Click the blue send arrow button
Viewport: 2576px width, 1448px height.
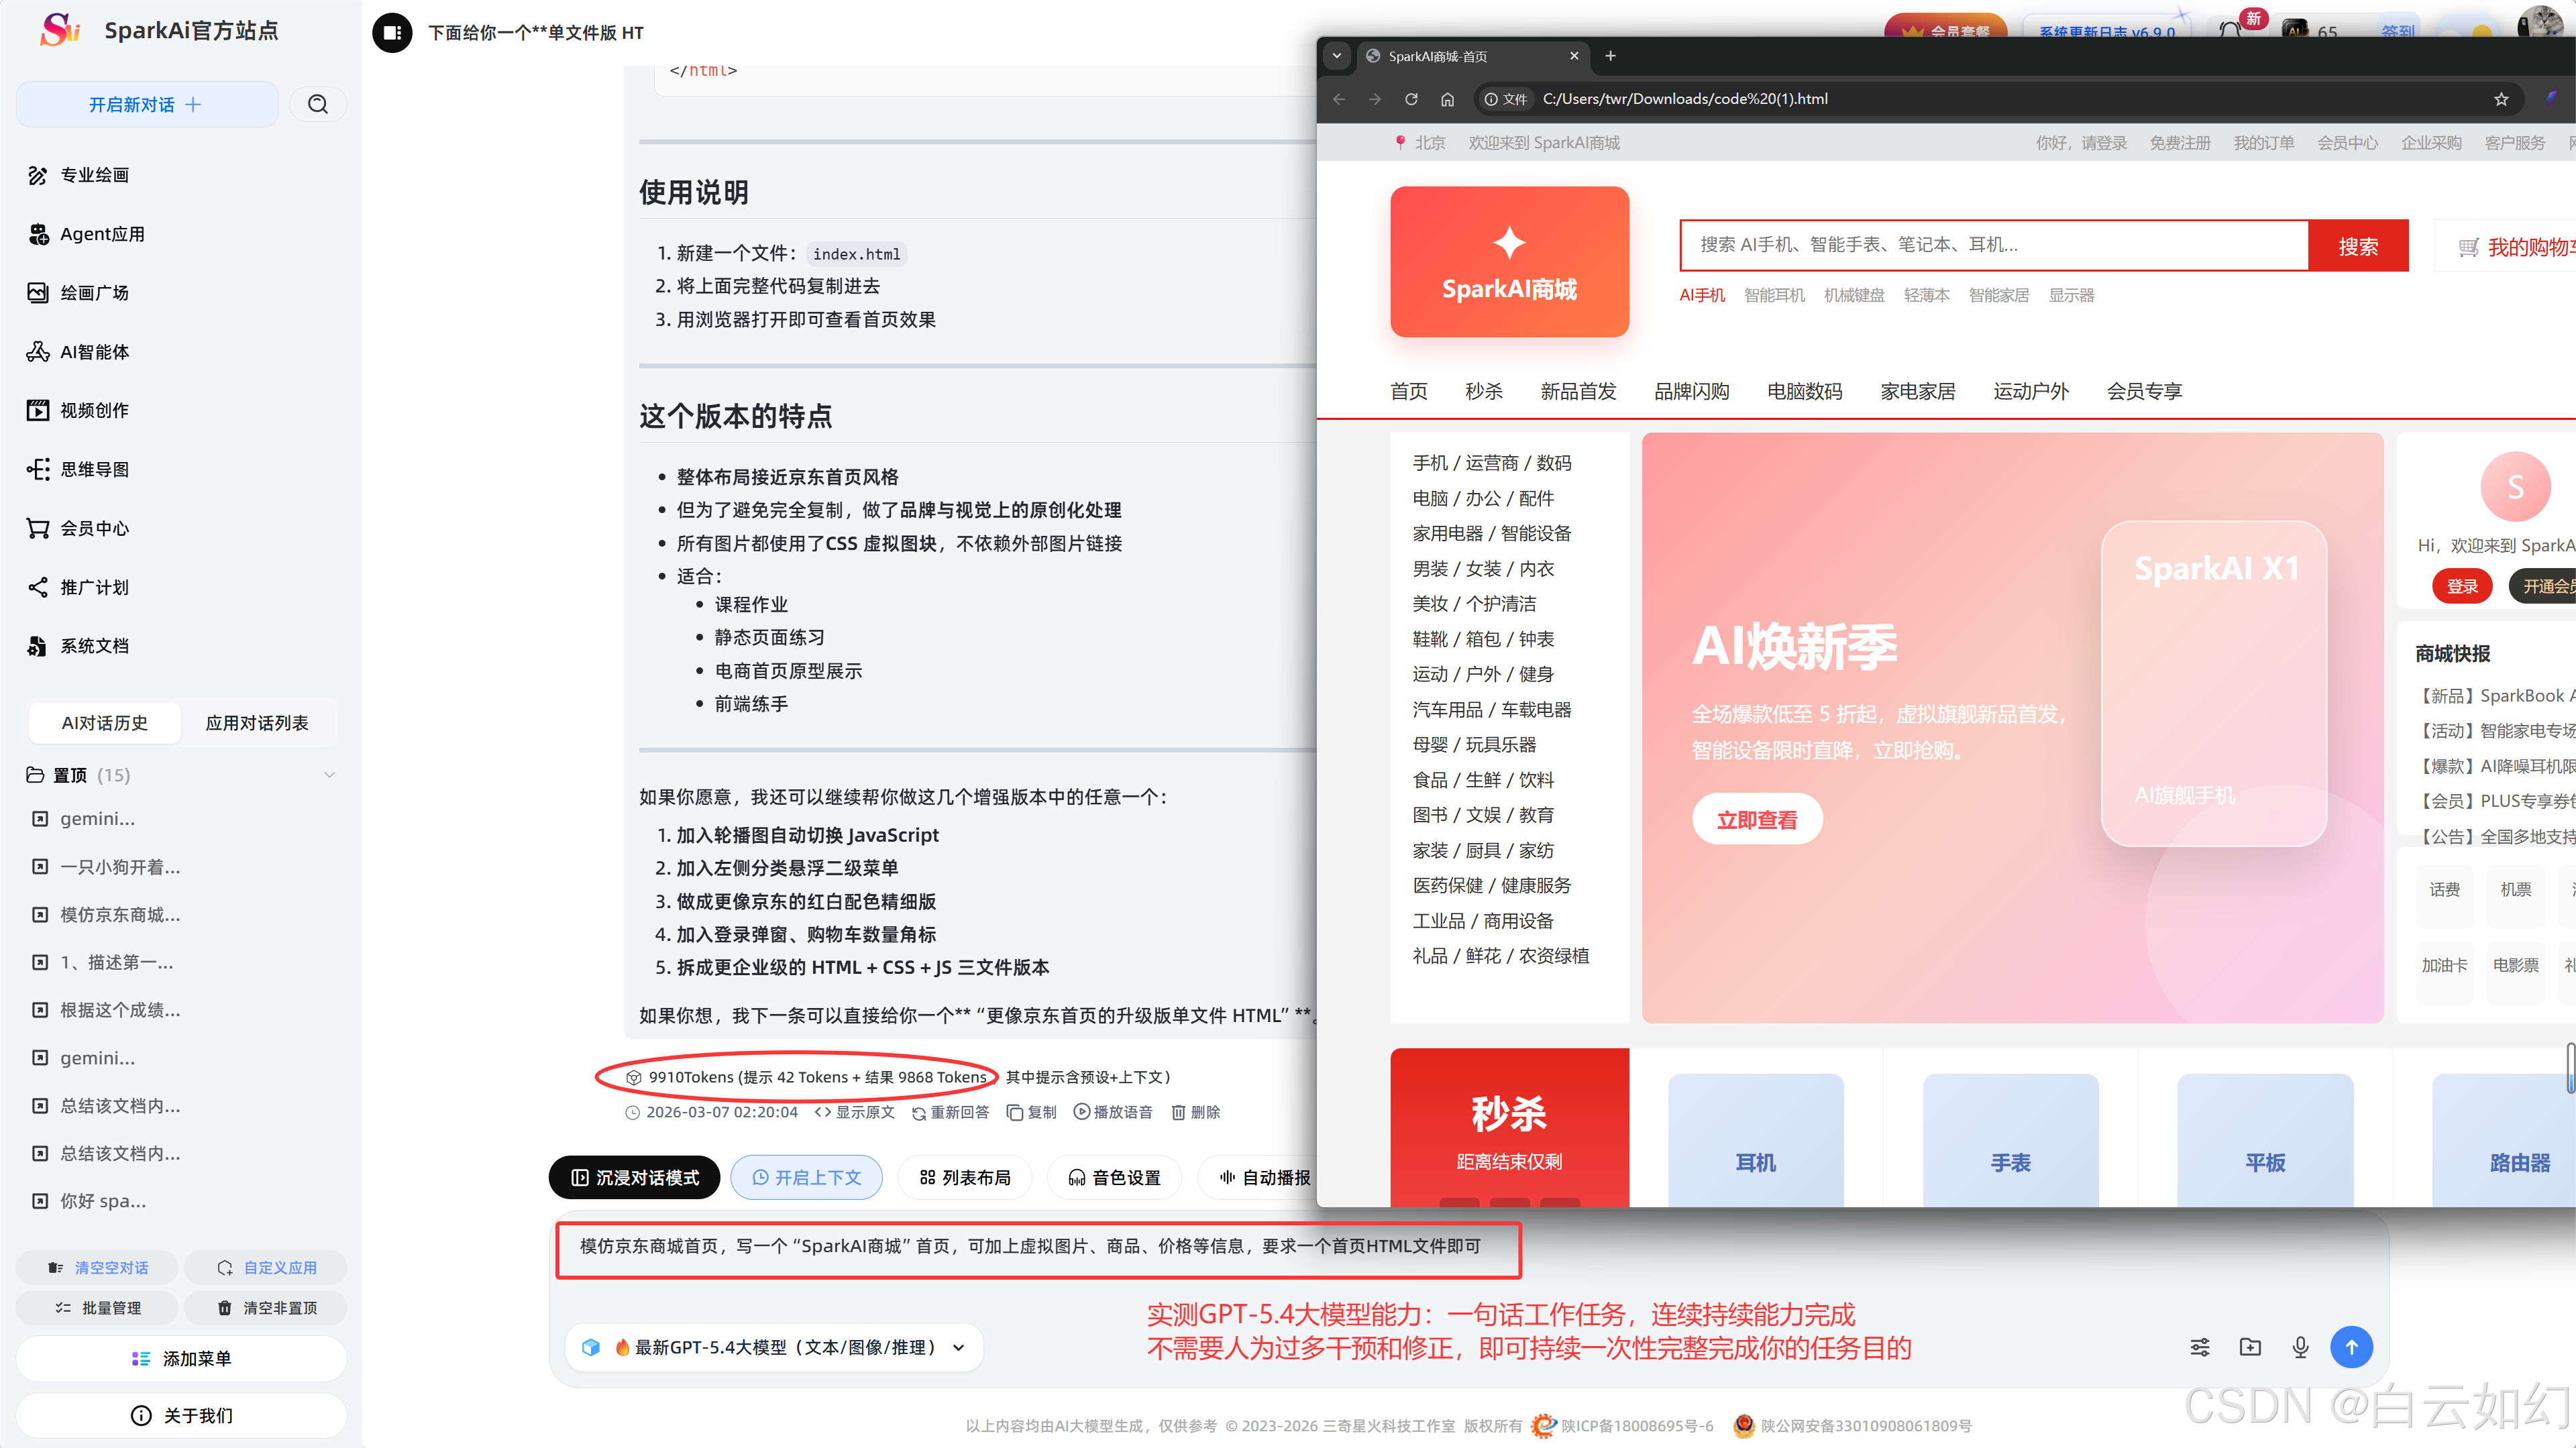click(x=2351, y=1347)
